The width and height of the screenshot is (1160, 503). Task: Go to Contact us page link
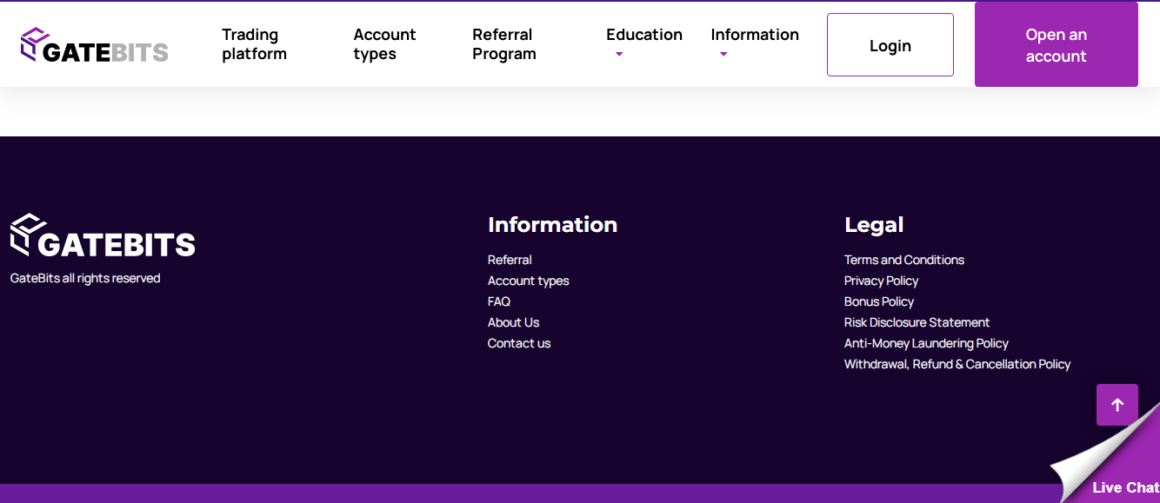point(518,343)
